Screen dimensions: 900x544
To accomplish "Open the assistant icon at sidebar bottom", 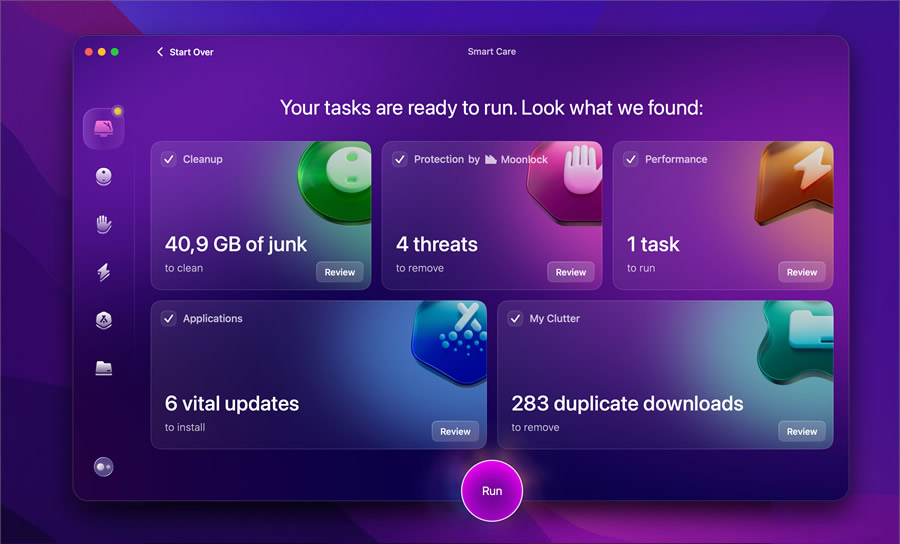I will tap(103, 467).
